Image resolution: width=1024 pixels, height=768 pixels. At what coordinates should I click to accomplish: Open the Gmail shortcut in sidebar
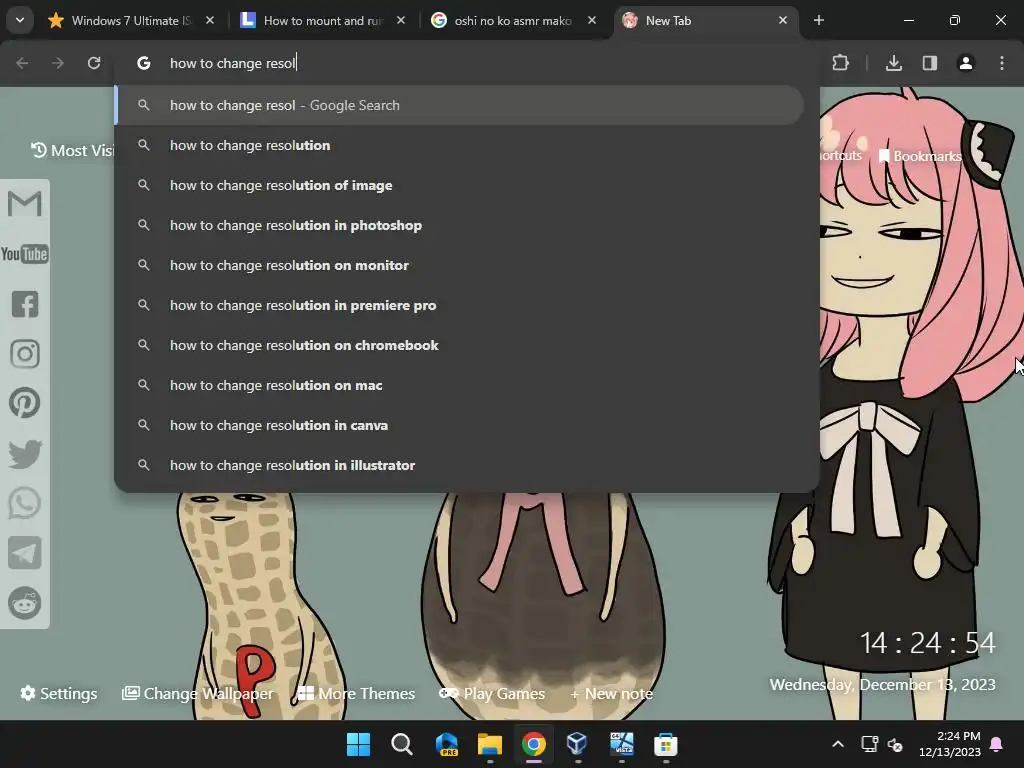pyautogui.click(x=25, y=203)
